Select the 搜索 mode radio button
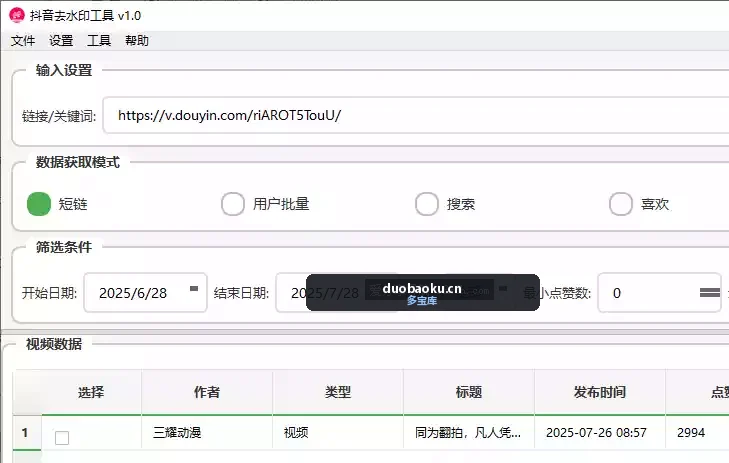The image size is (729, 463). 427,204
